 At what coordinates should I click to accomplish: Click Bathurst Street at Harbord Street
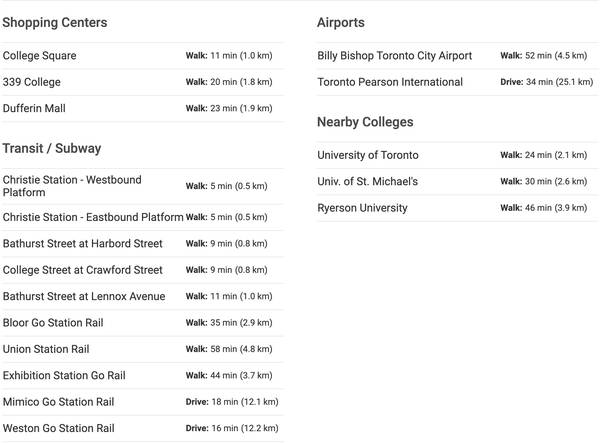[142, 244]
